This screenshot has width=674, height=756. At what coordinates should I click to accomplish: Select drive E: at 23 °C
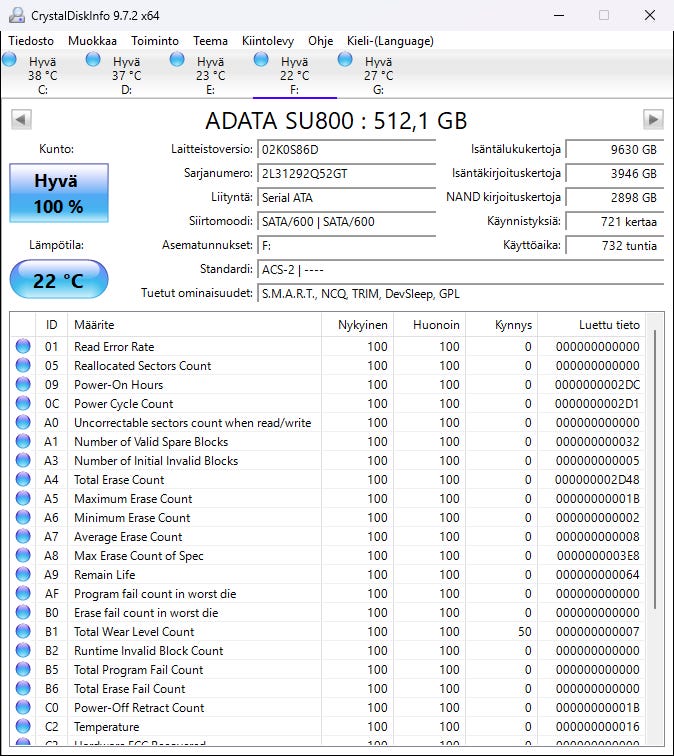coord(178,60)
